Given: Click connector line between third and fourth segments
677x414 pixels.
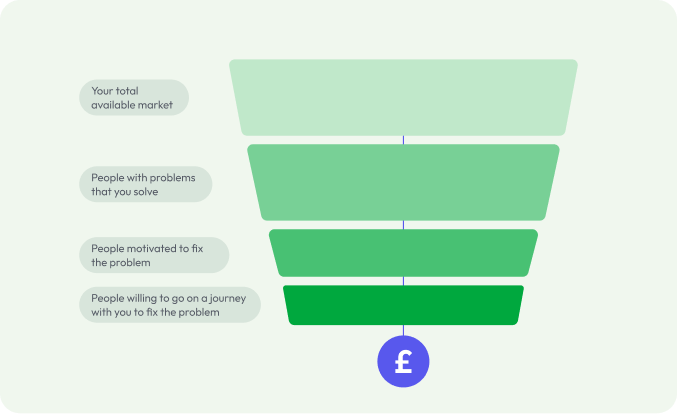Looking at the screenshot, I should pos(403,281).
